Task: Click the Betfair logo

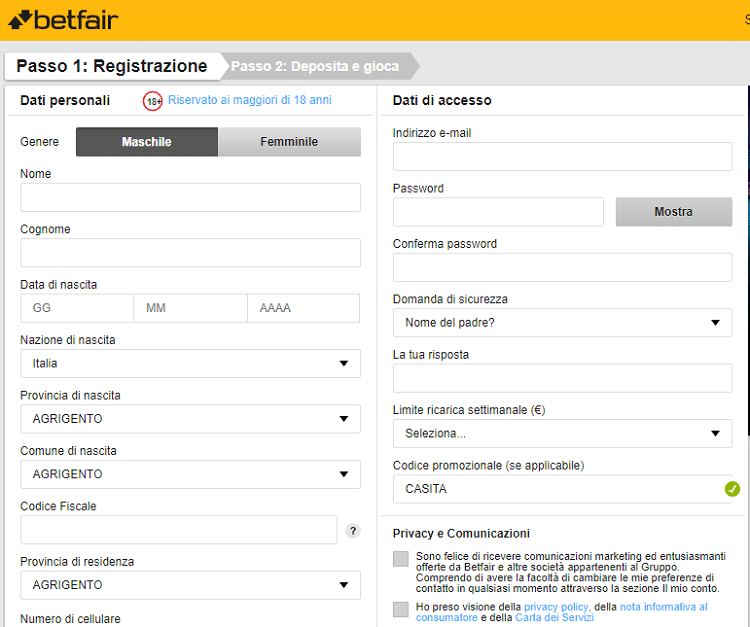Action: point(63,20)
